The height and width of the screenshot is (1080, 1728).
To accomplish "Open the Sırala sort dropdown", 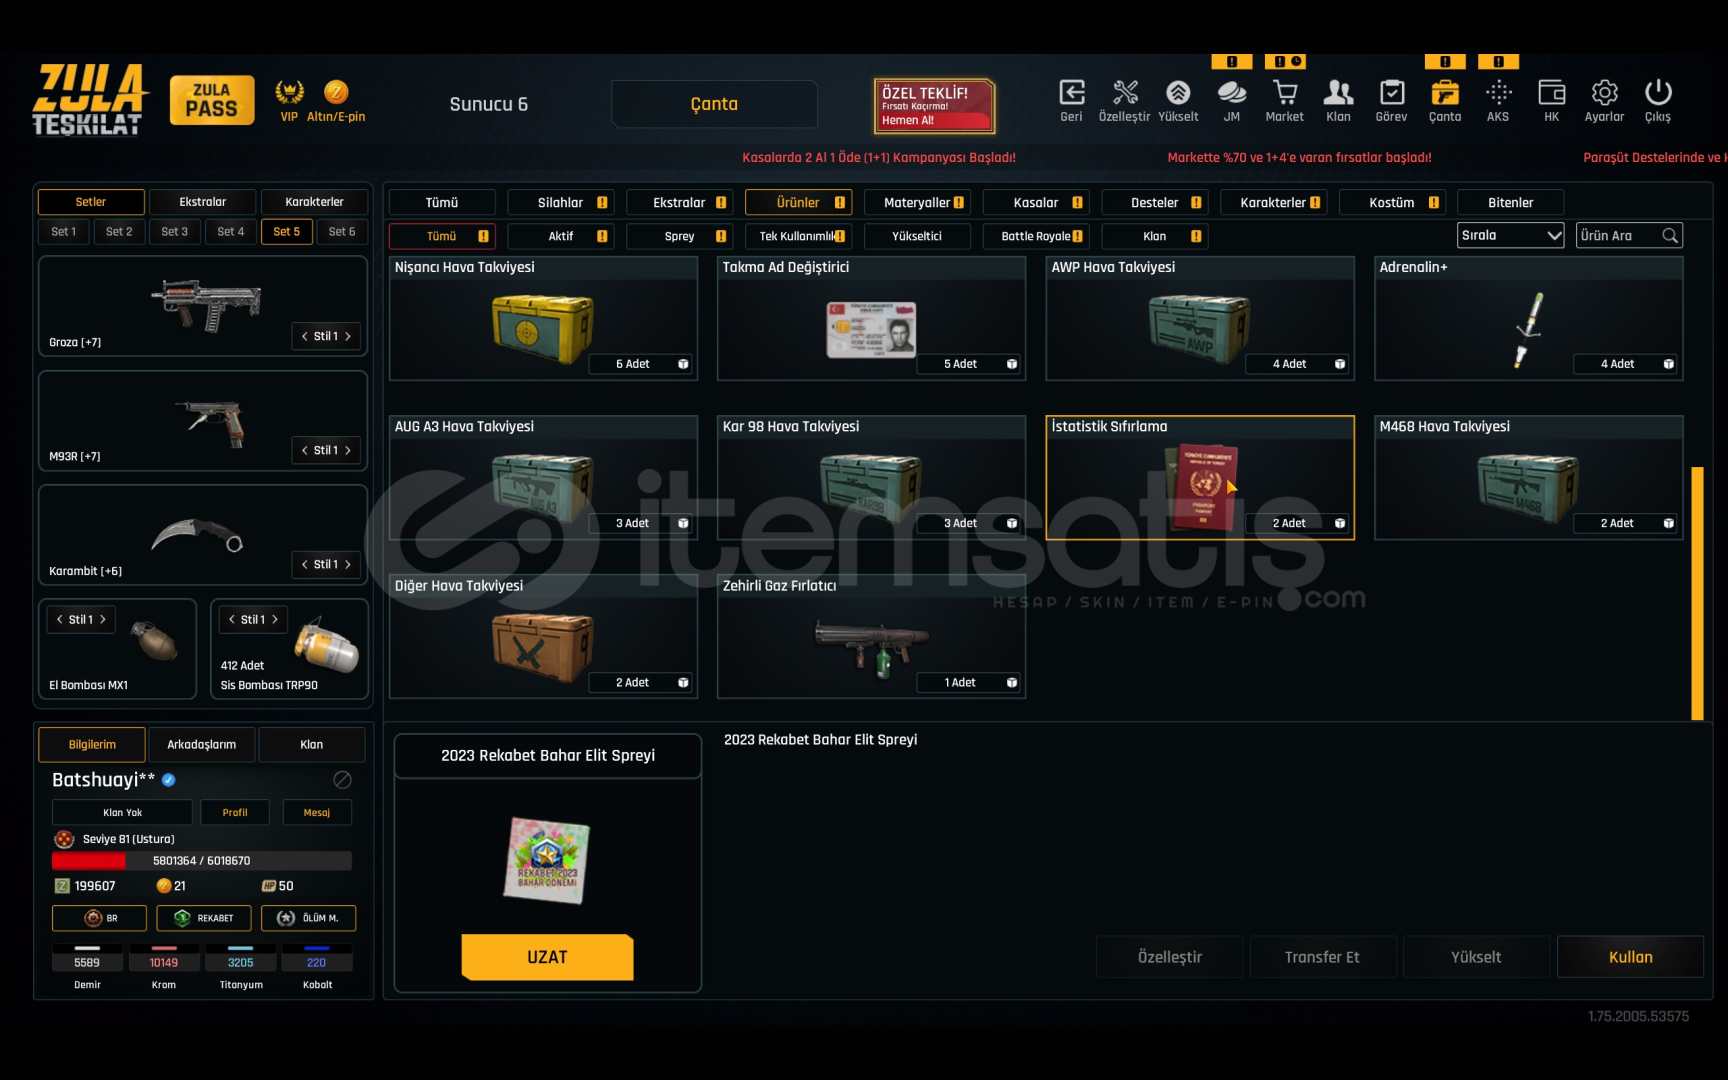I will click(x=1510, y=236).
